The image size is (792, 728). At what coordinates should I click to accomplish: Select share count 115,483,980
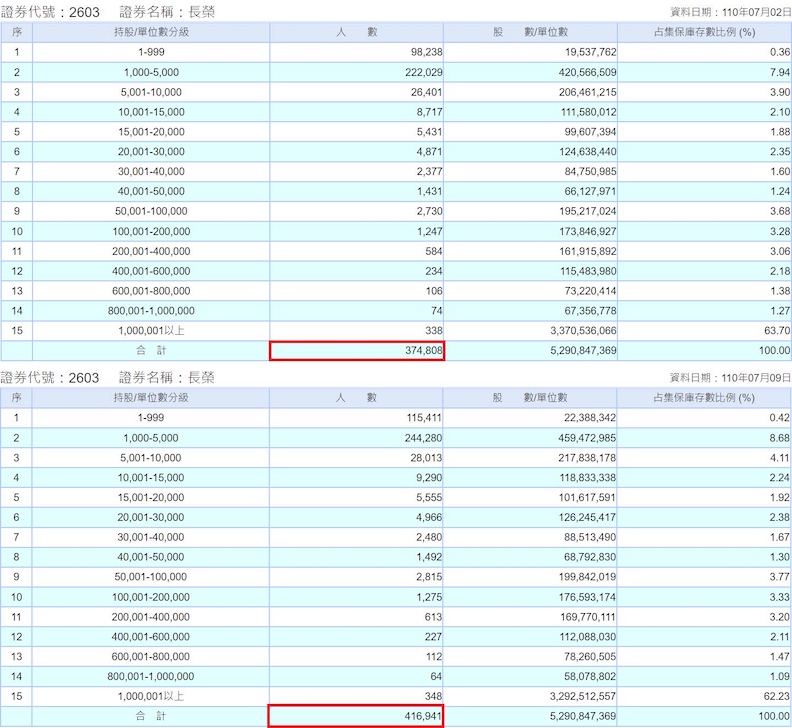587,271
